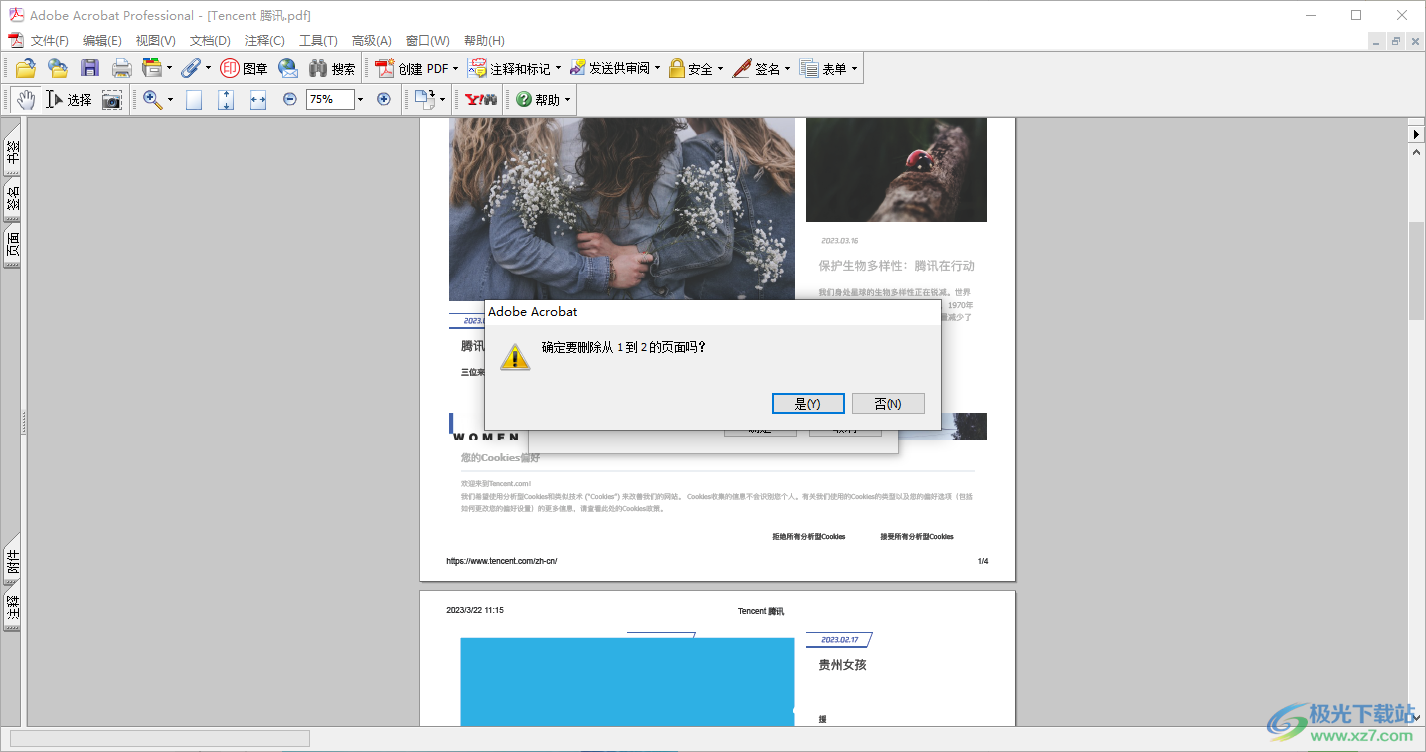Expand the 表单 dropdown arrow
Viewport: 1426px width, 752px height.
tap(854, 68)
